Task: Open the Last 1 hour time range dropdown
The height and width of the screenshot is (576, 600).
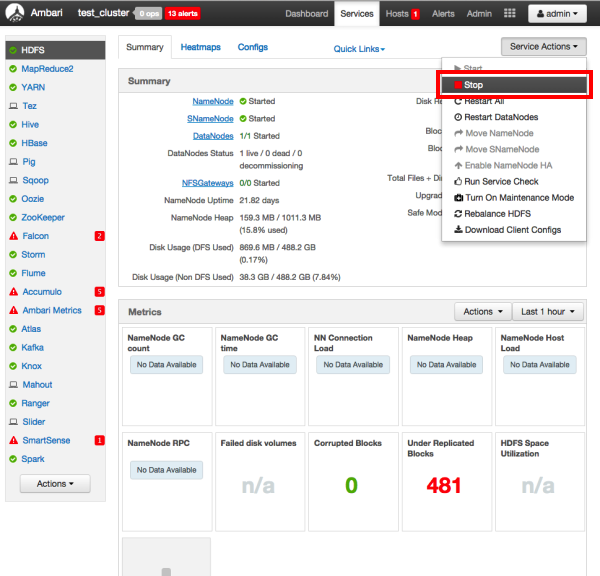Action: pos(549,312)
